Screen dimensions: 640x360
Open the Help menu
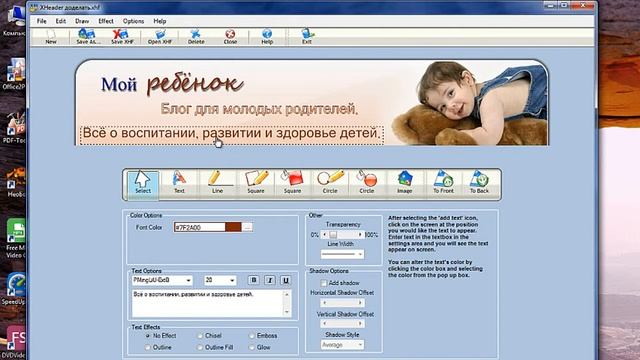pyautogui.click(x=160, y=21)
